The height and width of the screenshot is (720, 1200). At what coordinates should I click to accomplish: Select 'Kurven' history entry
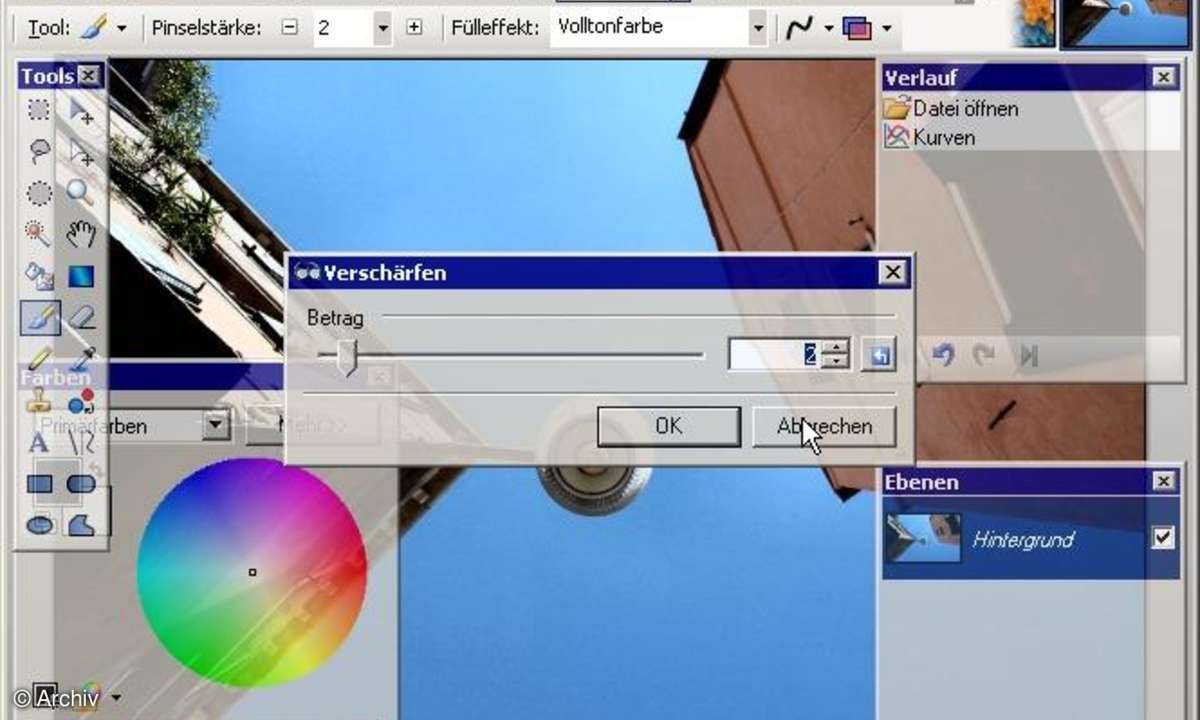pos(930,137)
